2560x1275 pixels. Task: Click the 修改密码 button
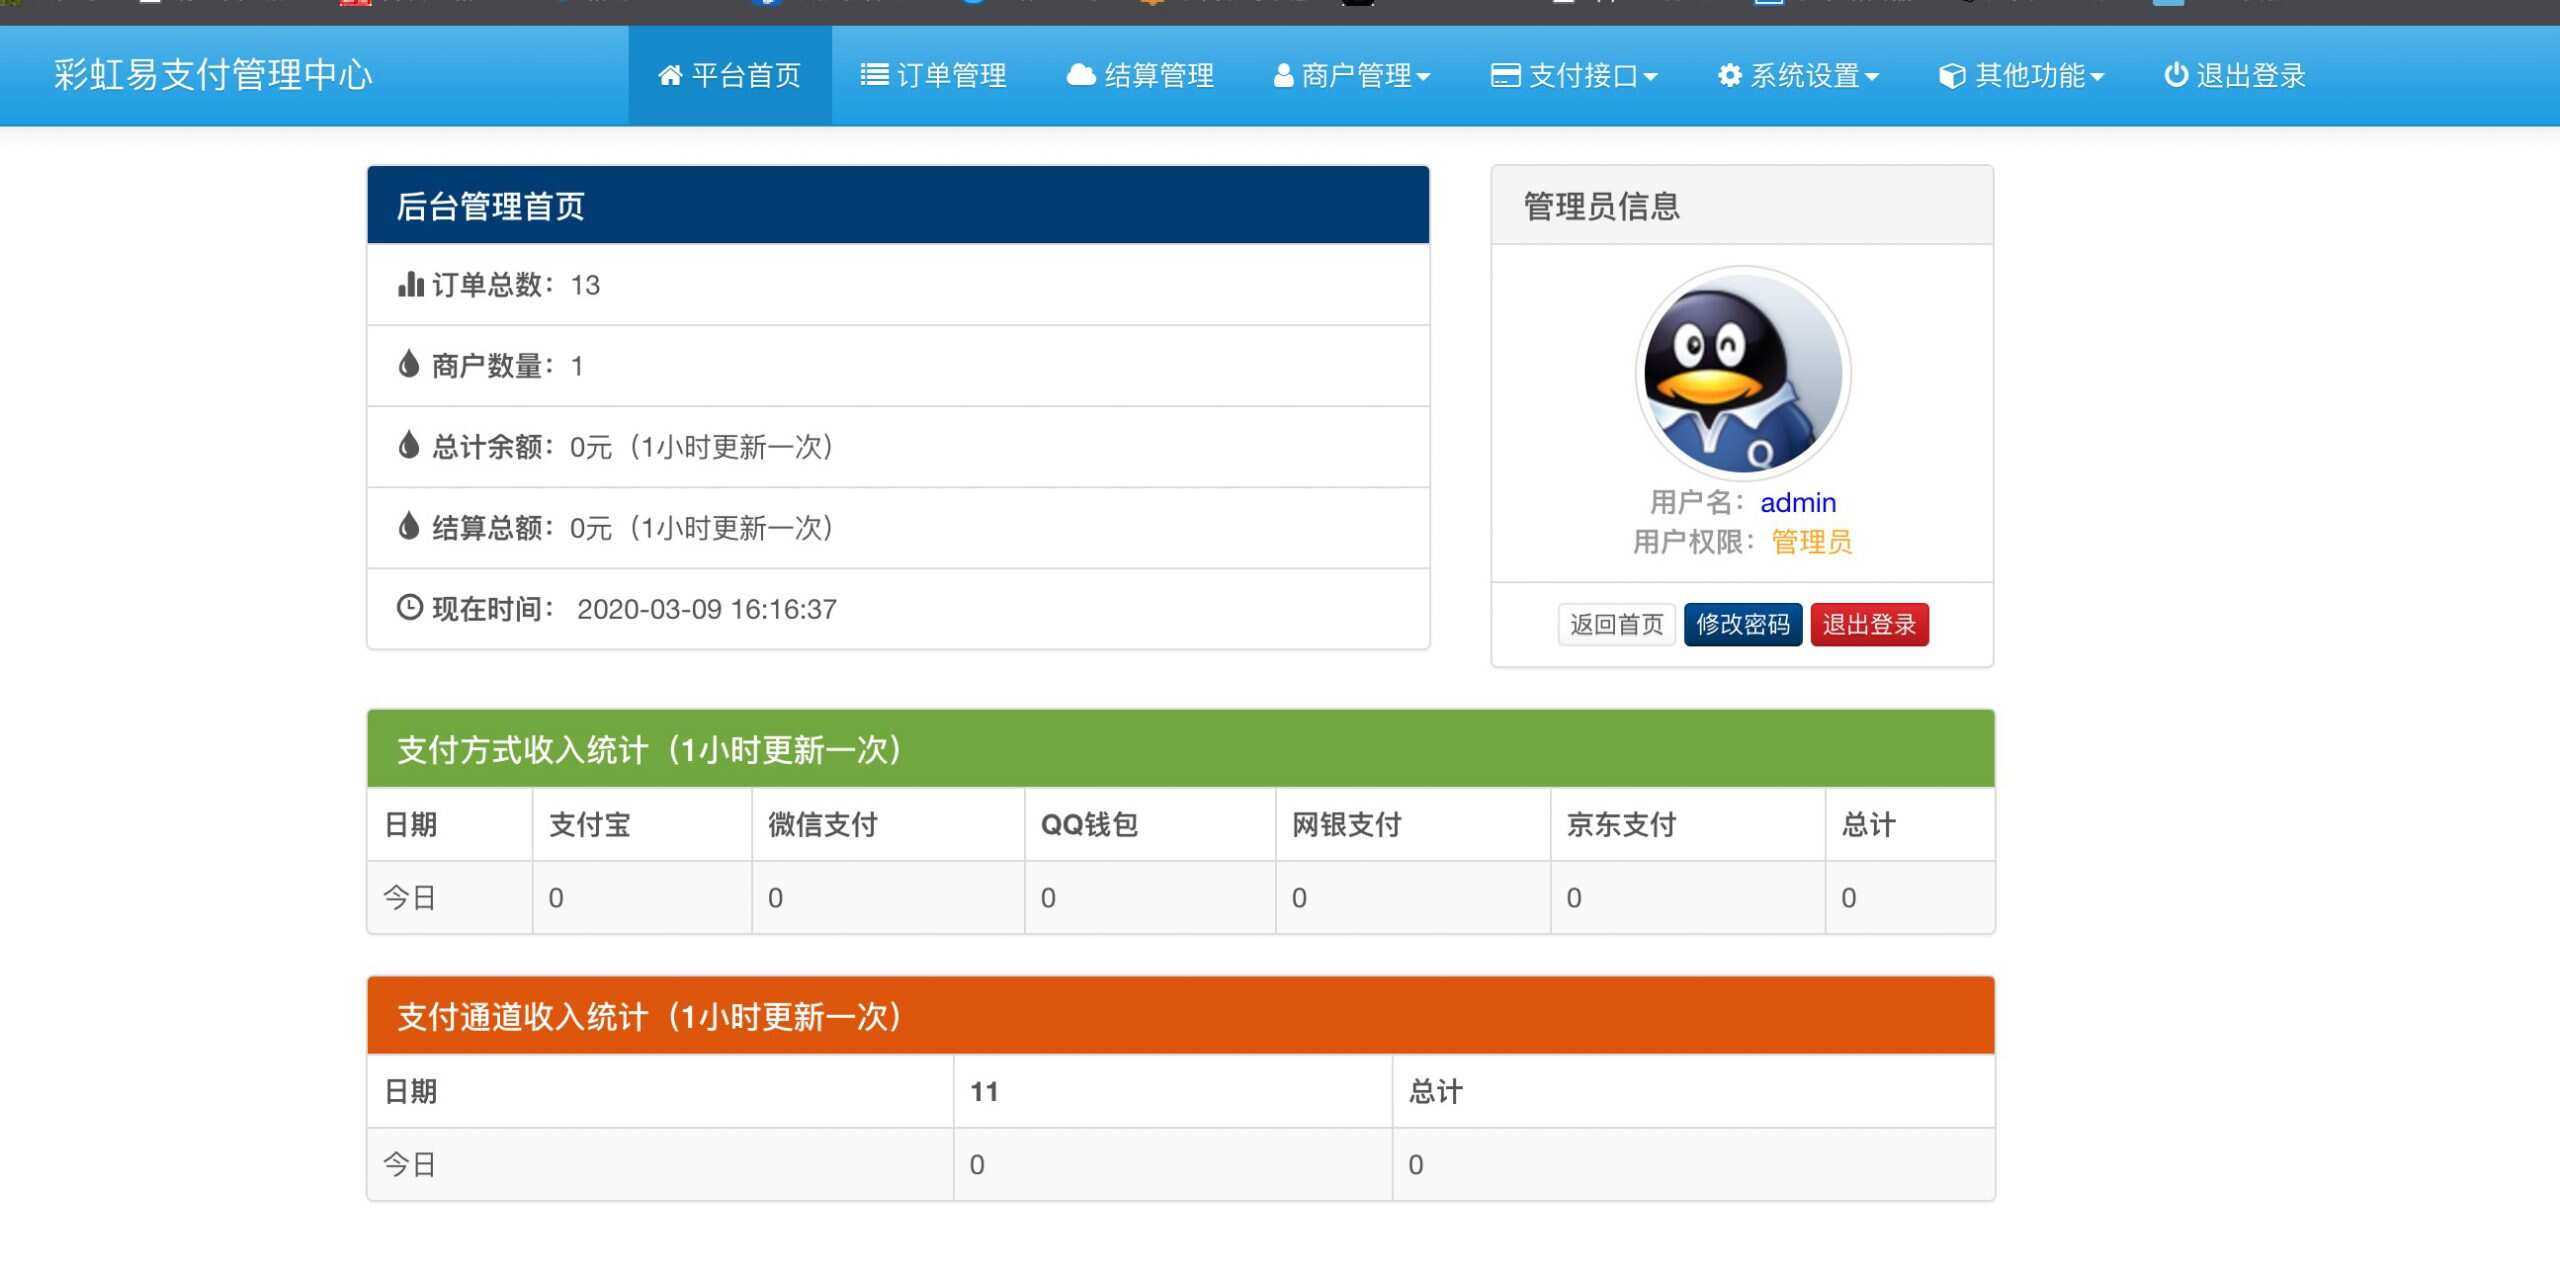click(x=1742, y=624)
